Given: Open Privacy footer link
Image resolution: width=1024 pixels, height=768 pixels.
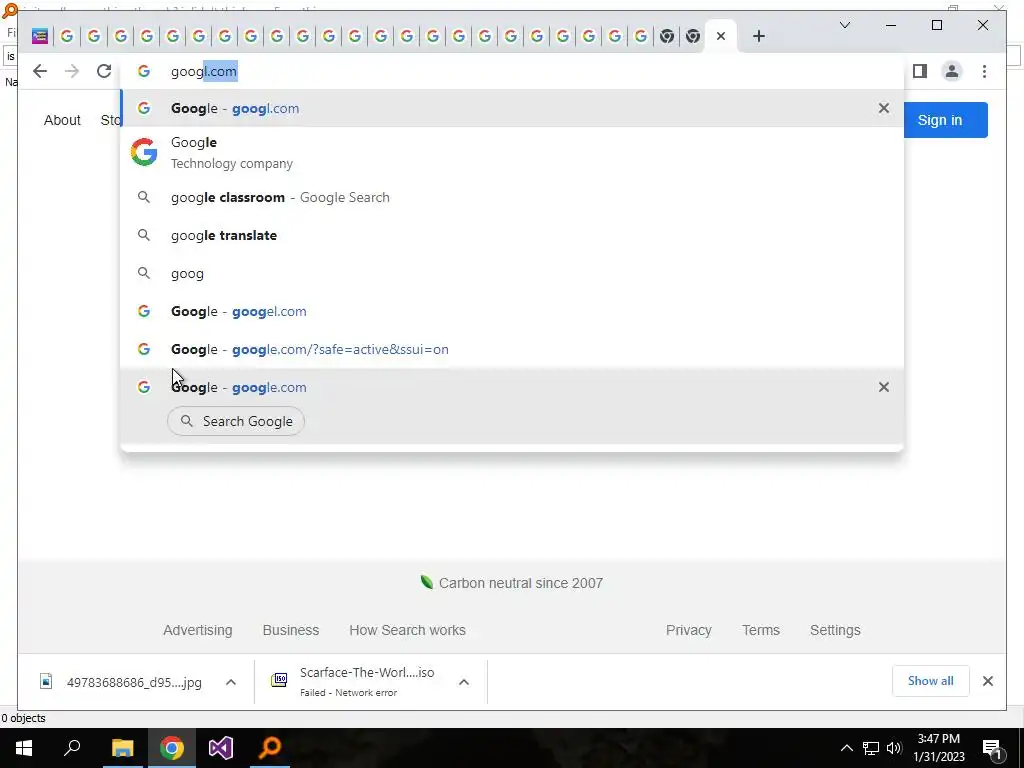Looking at the screenshot, I should click(688, 630).
